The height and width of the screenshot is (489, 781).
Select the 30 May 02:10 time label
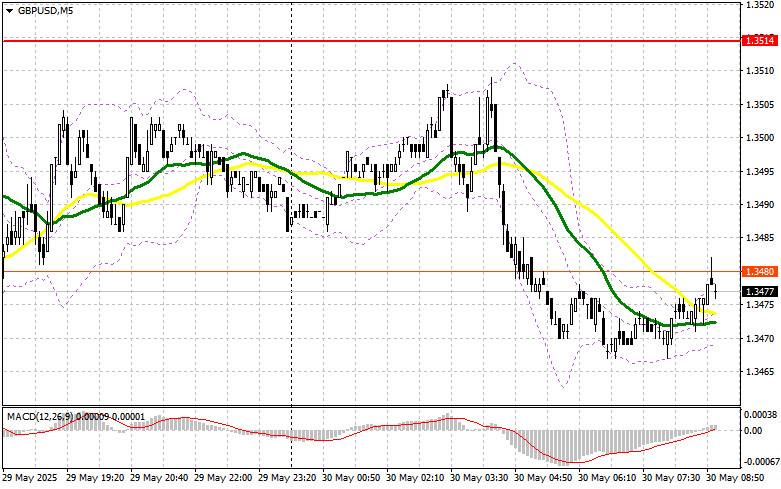tap(415, 478)
